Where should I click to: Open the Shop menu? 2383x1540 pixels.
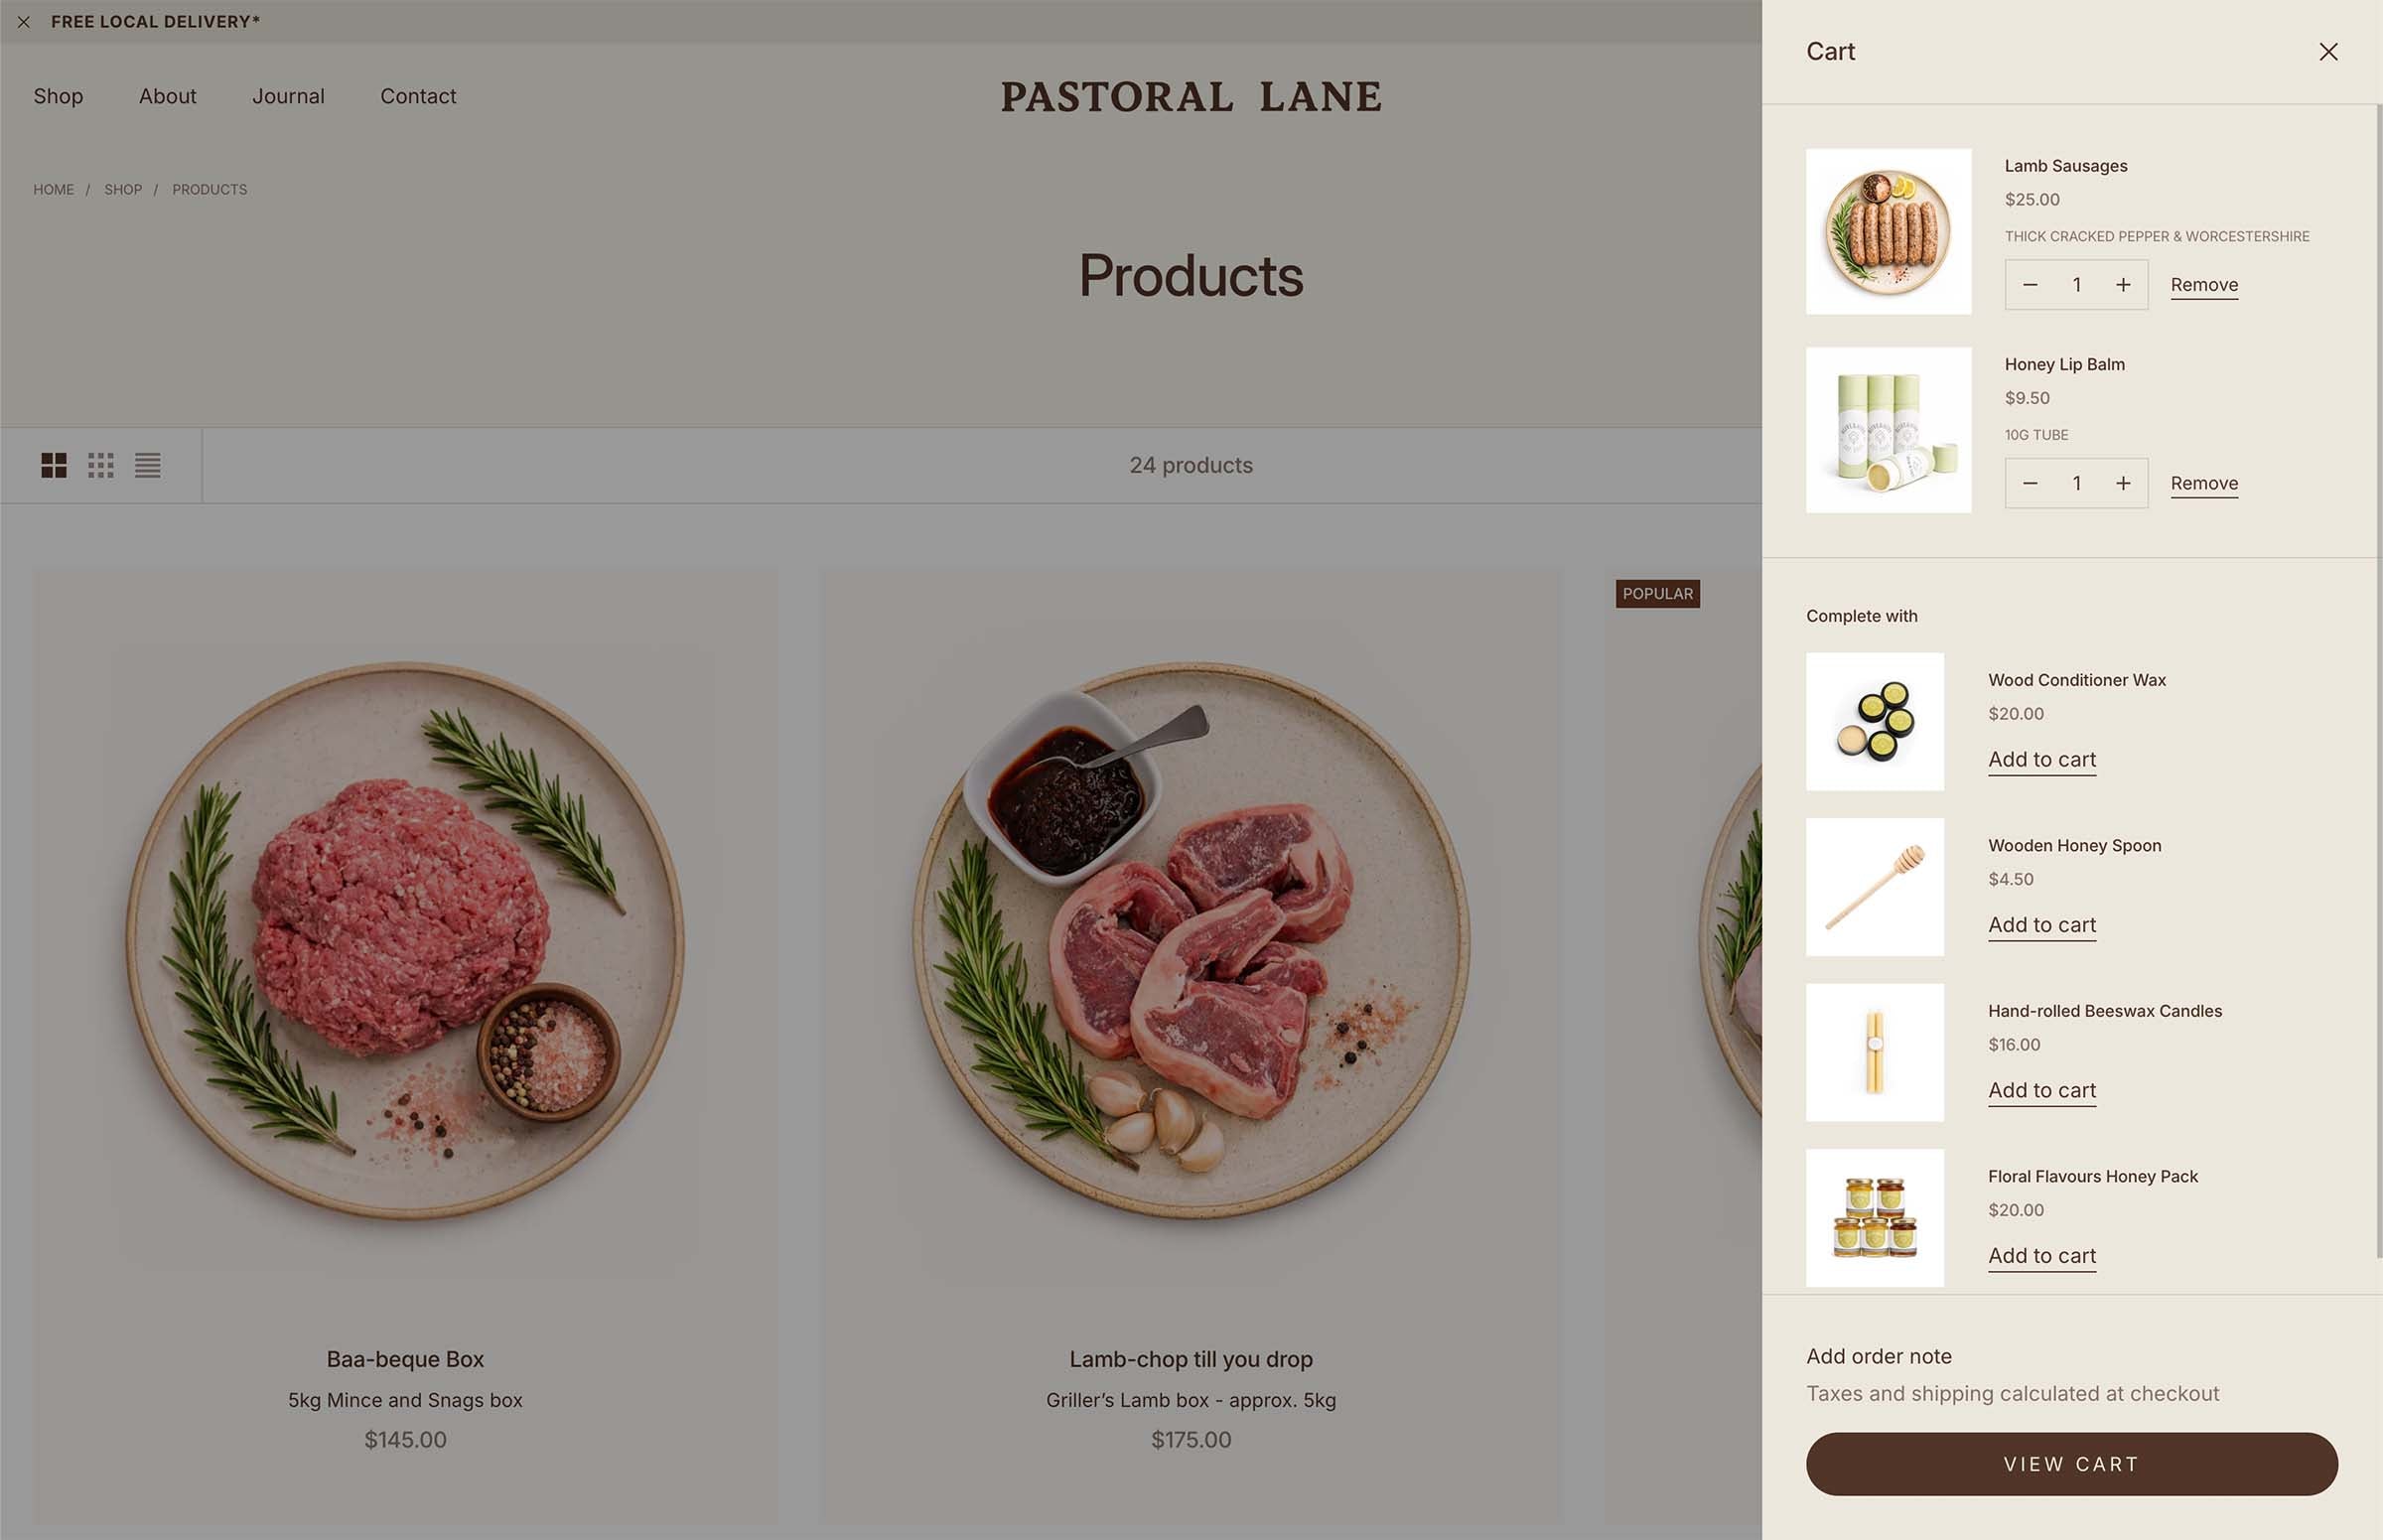(x=58, y=96)
